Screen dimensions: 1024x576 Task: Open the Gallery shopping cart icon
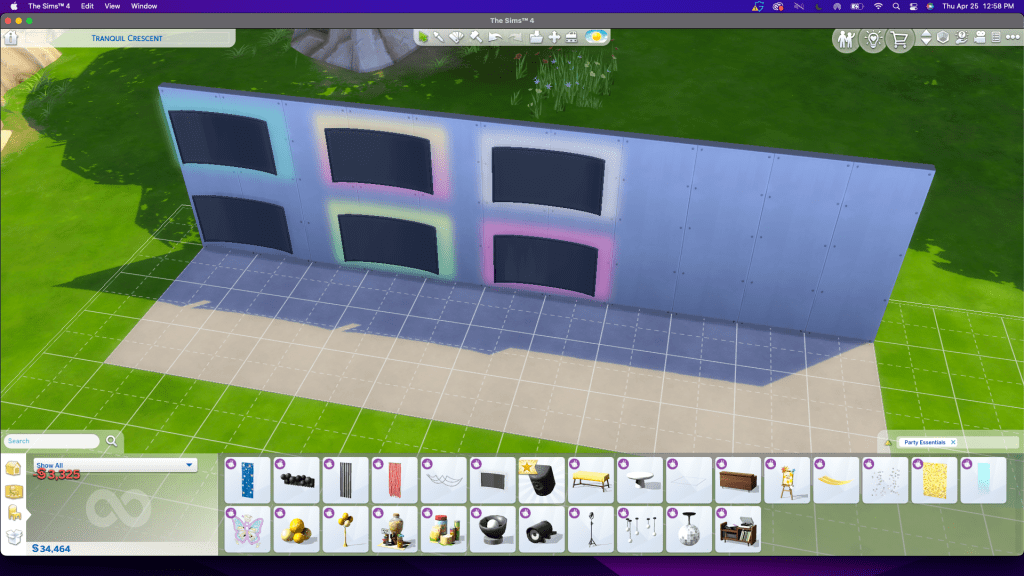900,40
